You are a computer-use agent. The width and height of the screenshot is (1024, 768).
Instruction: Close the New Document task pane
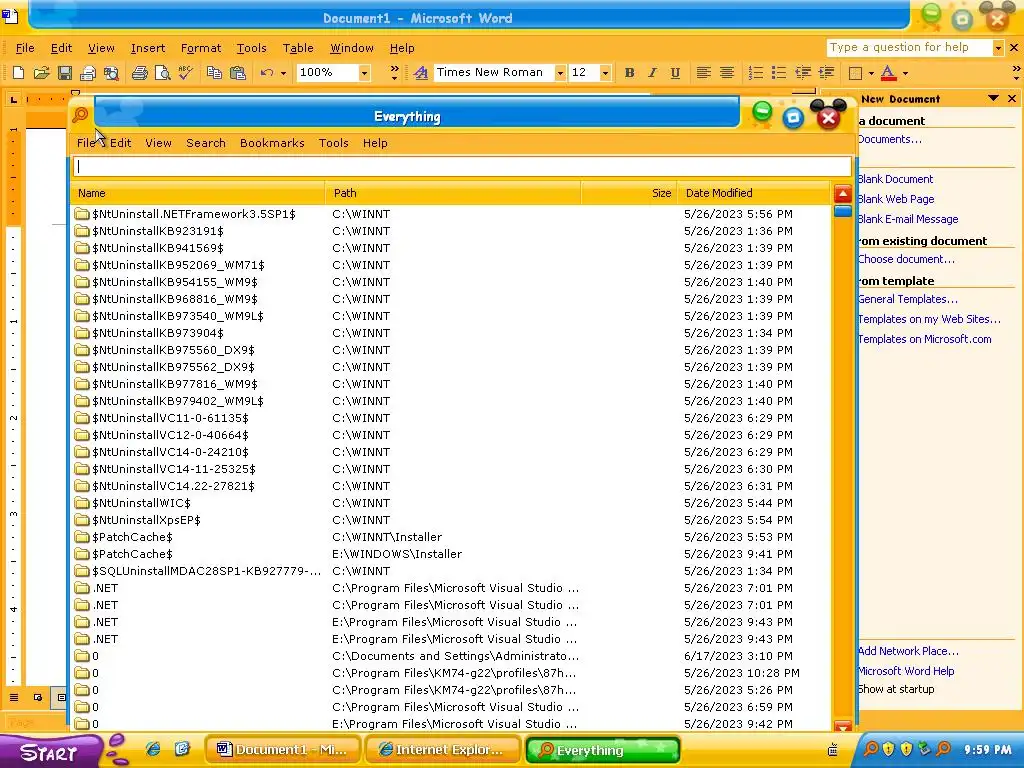1012,99
